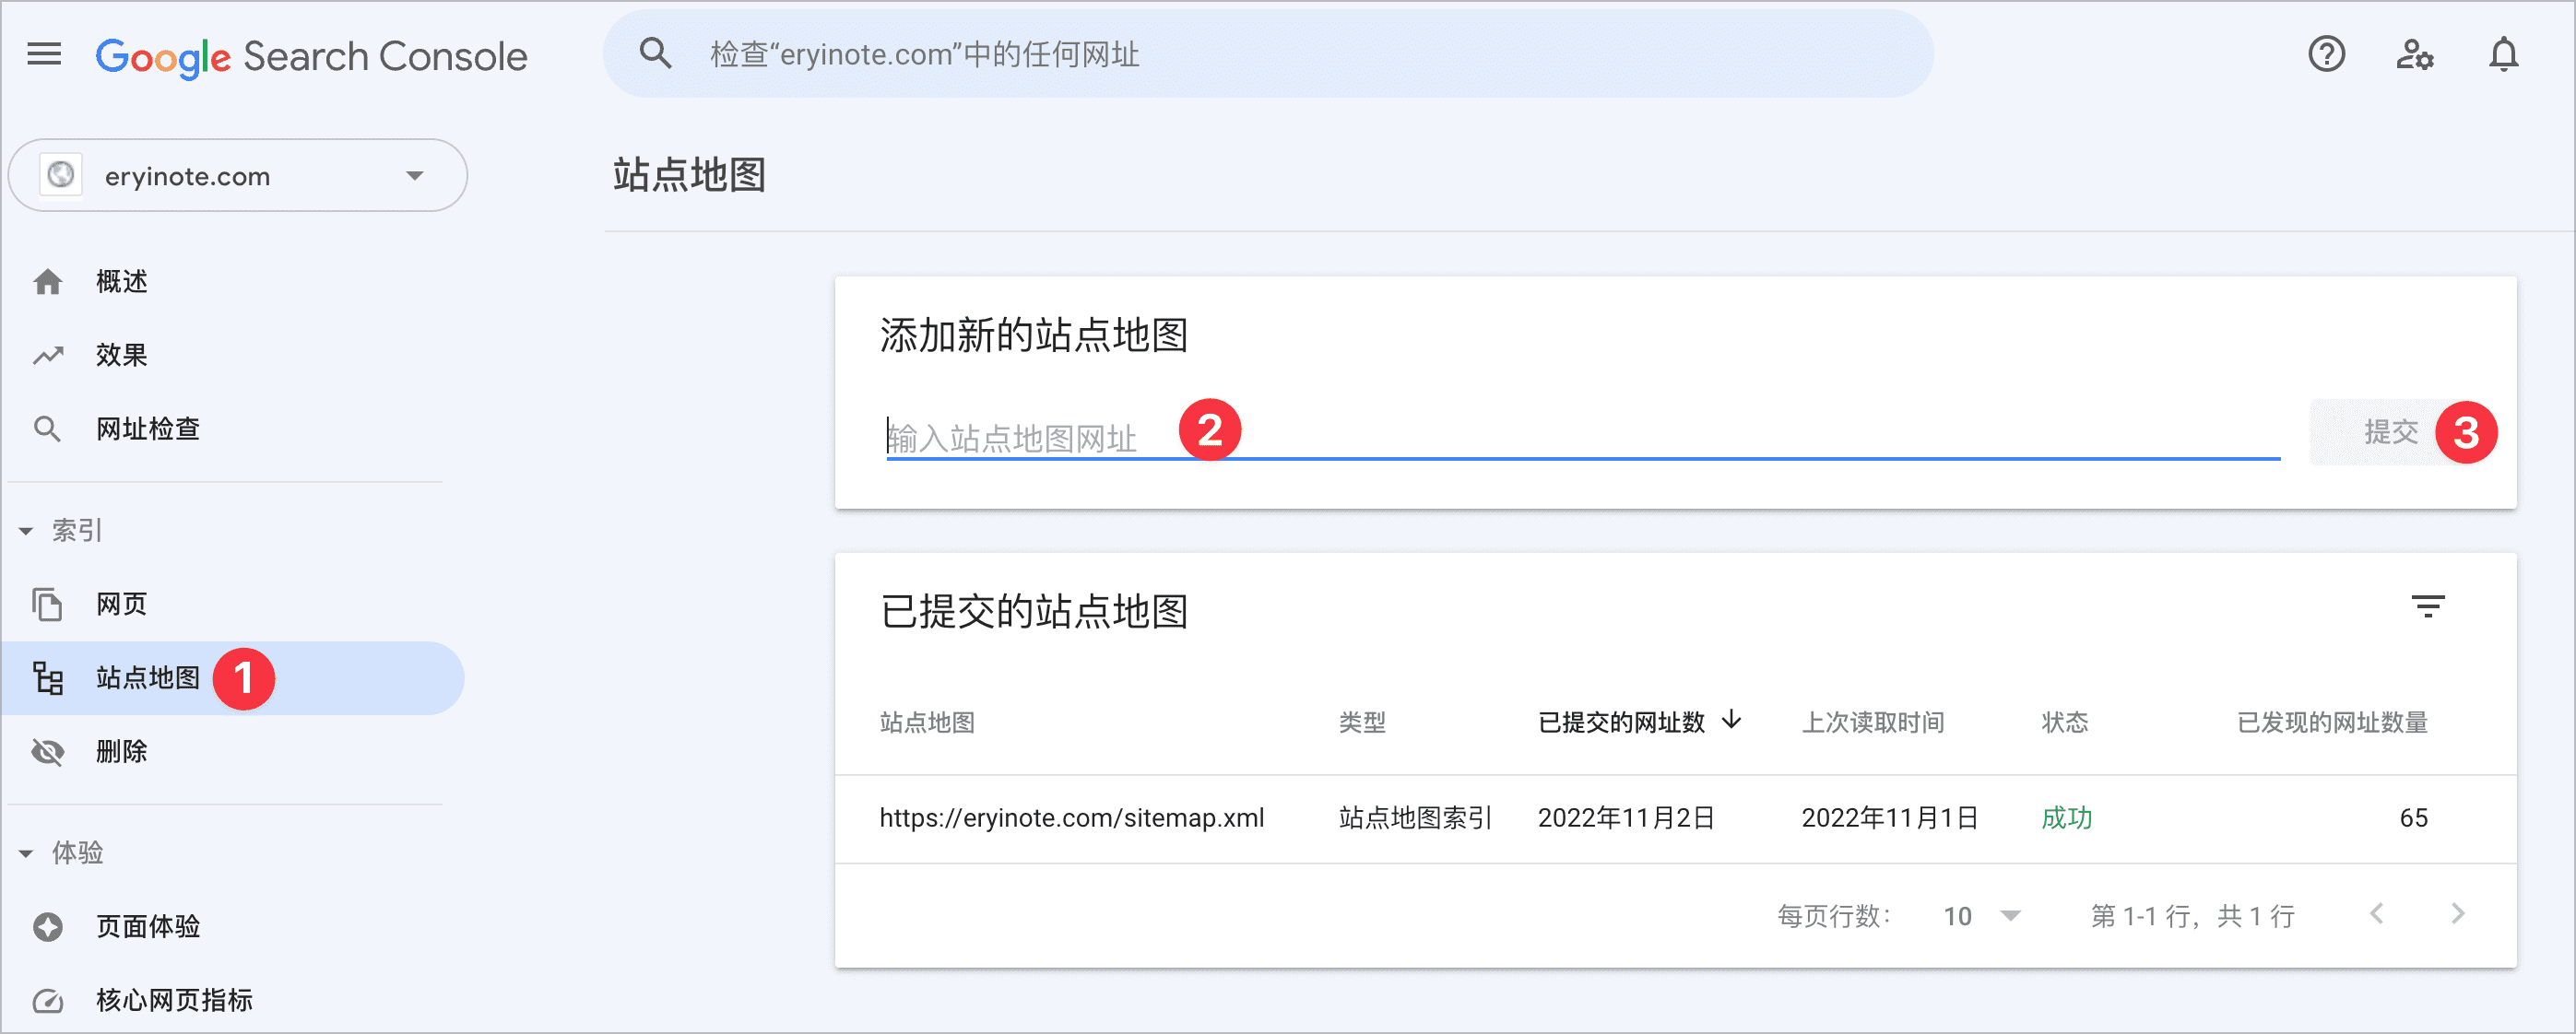Viewport: 2576px width, 1034px height.
Task: Click the page experience icon beside 页面体验
Action: (x=47, y=927)
